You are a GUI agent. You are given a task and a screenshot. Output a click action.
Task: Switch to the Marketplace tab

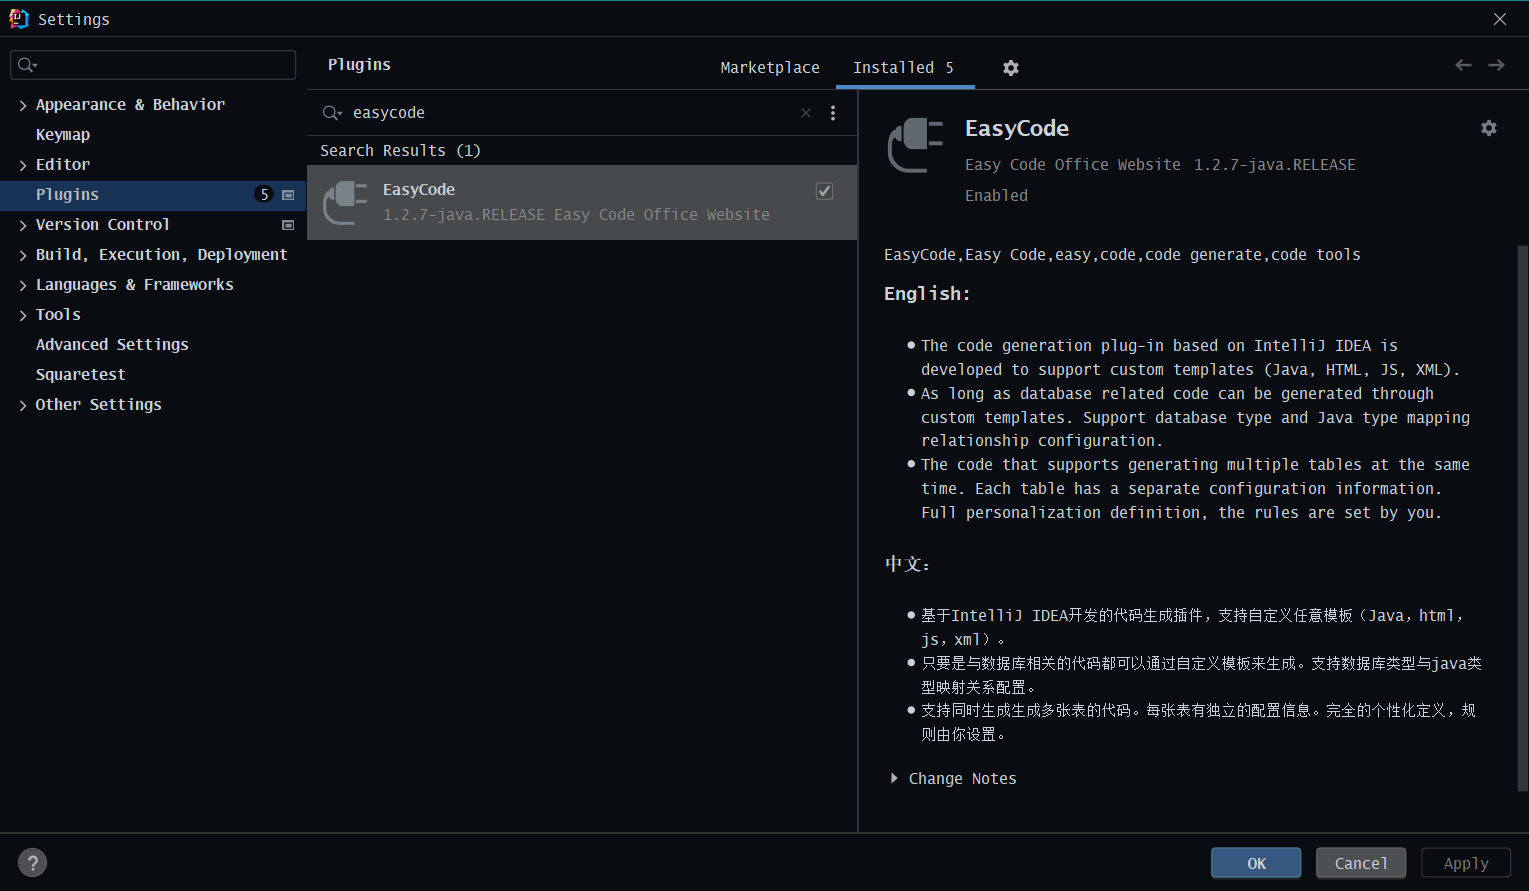[770, 68]
